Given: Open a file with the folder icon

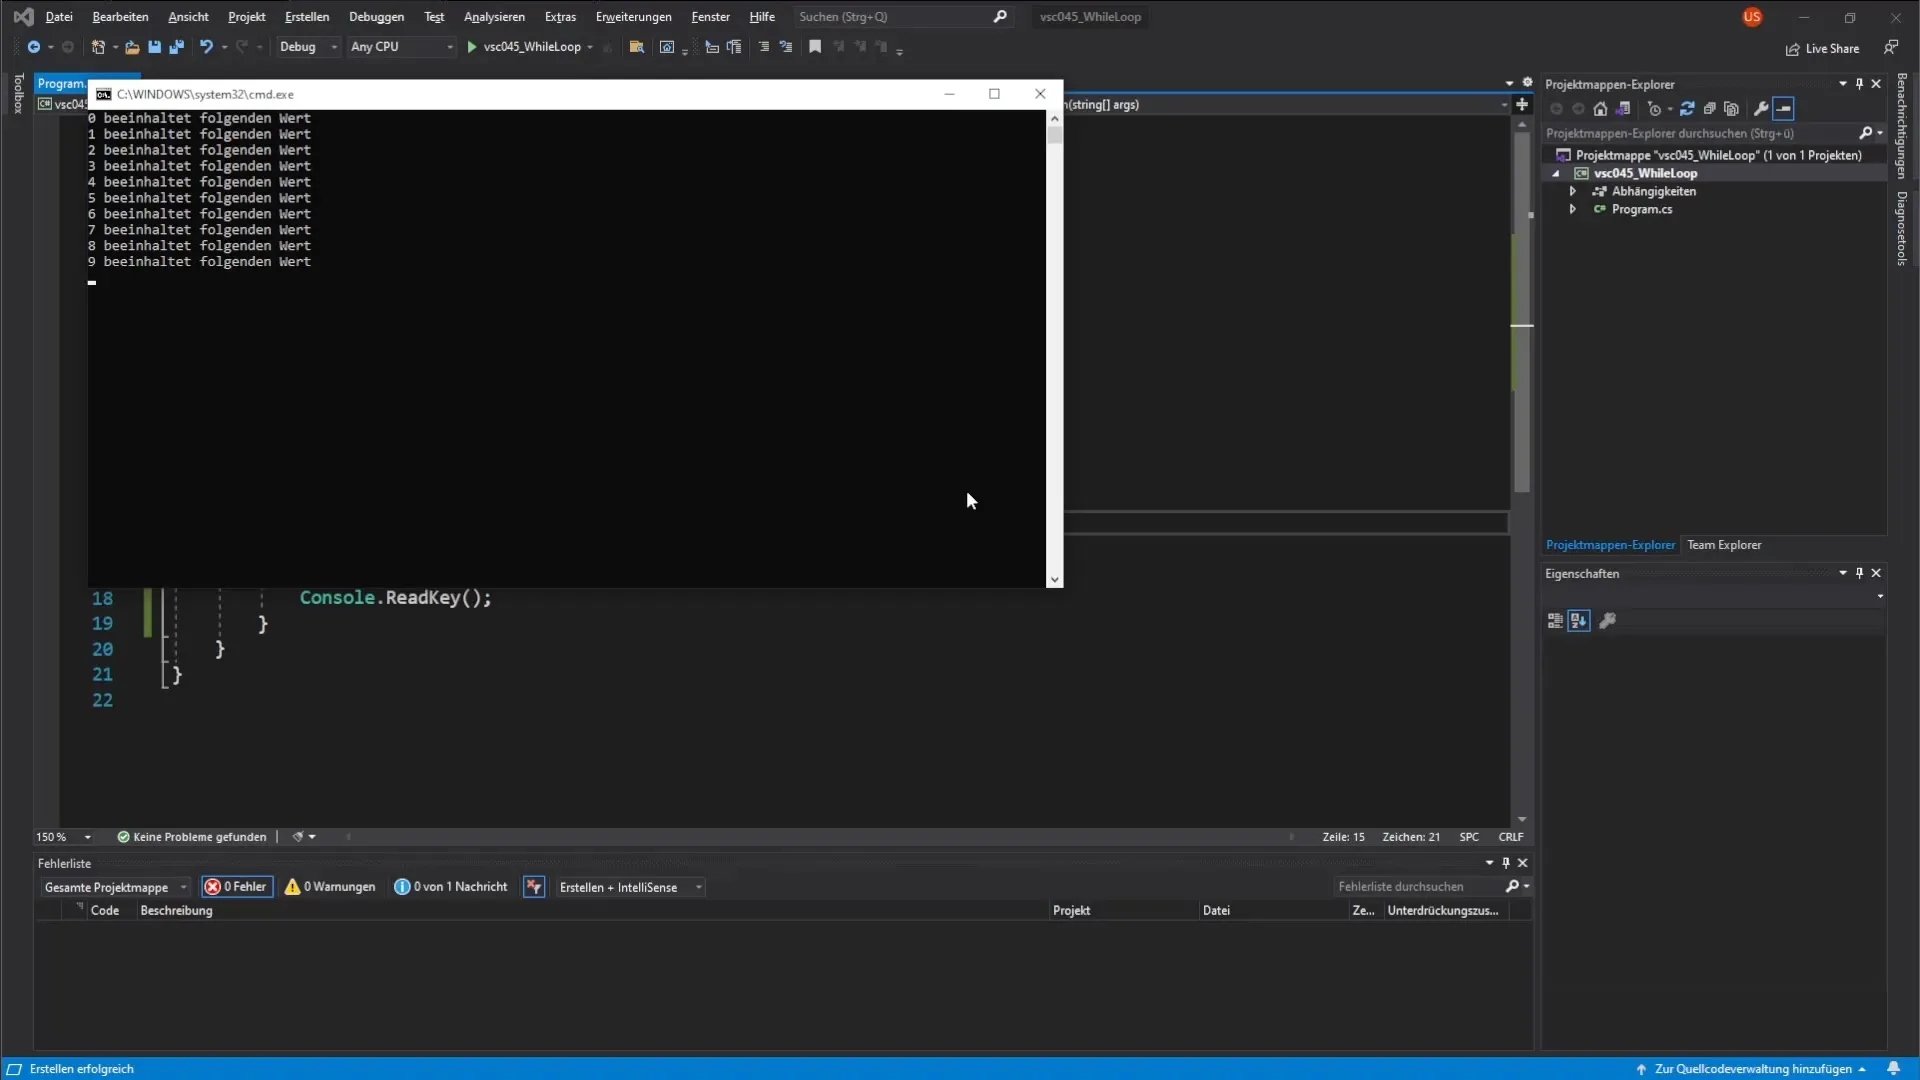Looking at the screenshot, I should 132,47.
